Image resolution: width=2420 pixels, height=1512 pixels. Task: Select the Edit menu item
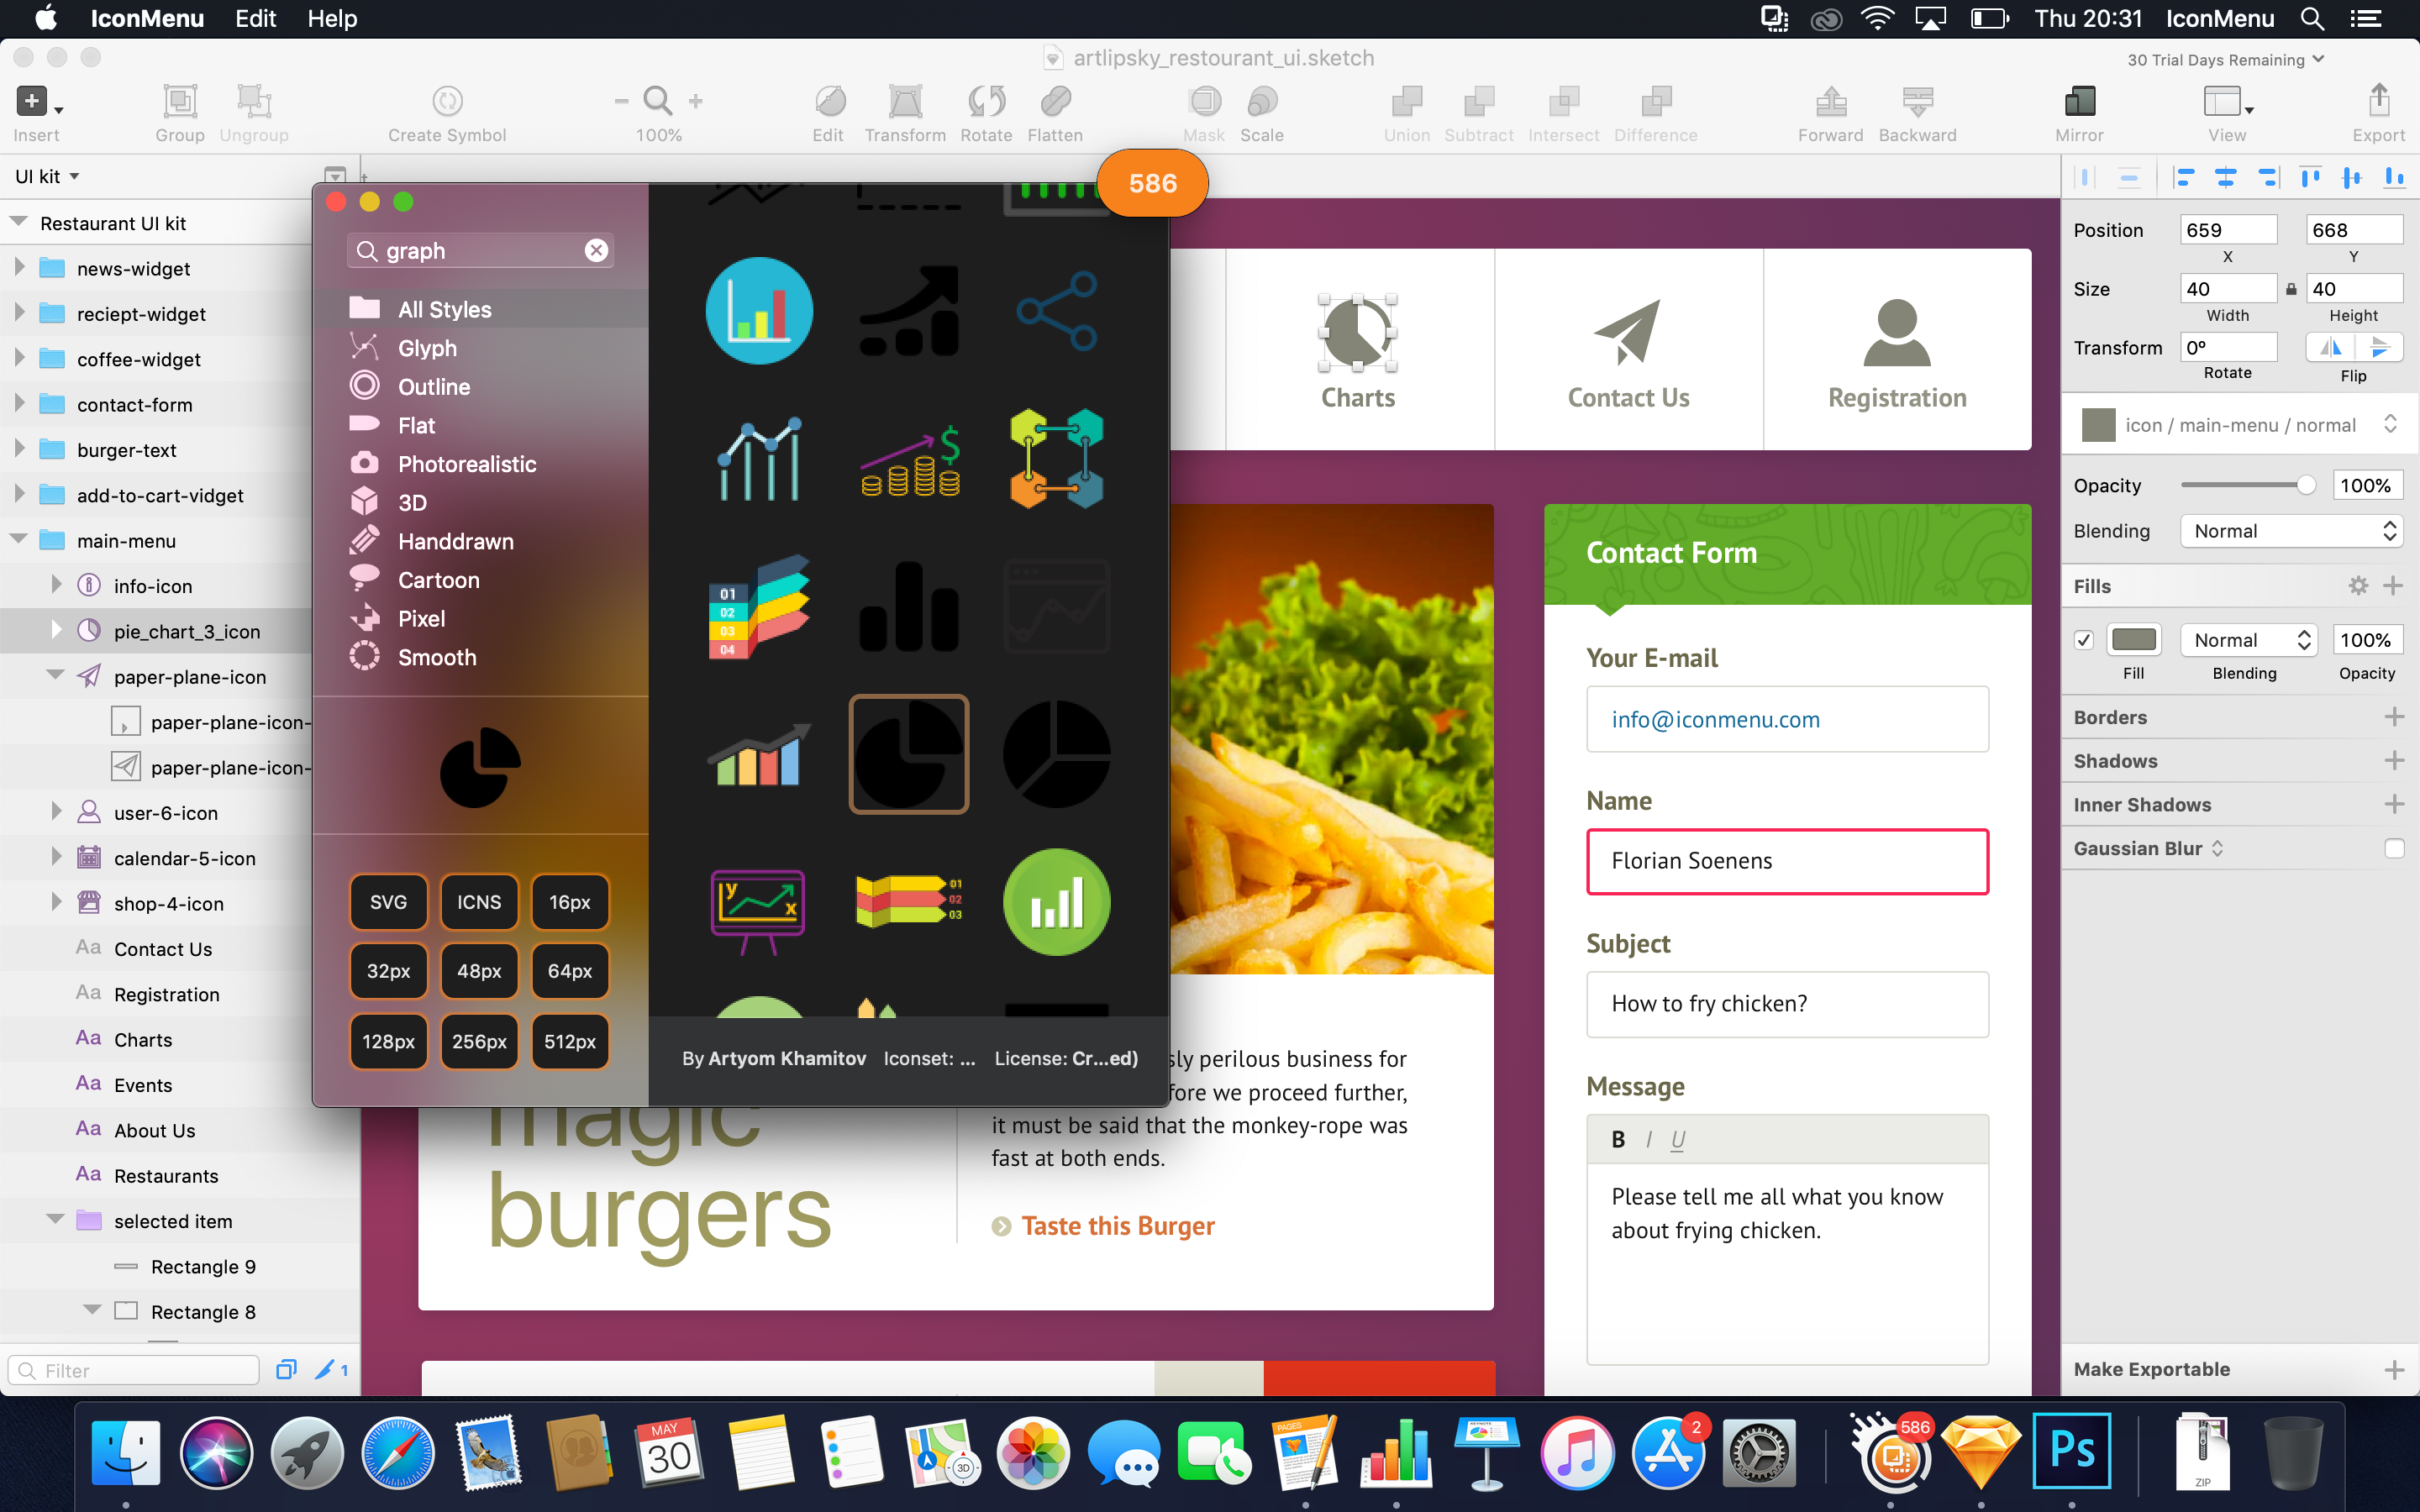pos(258,19)
